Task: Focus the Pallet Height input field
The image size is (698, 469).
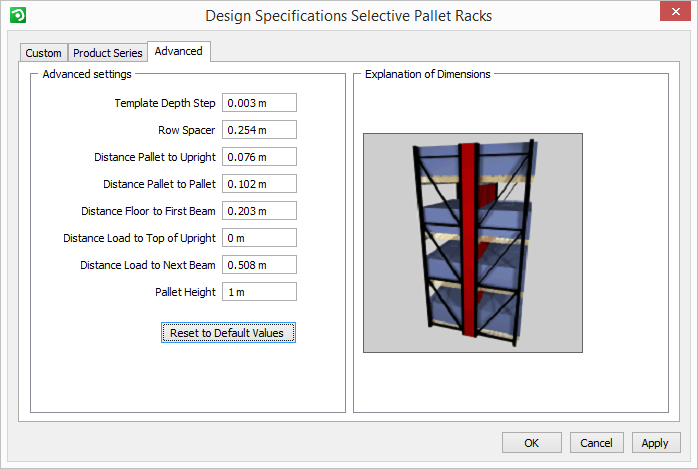Action: pos(259,292)
